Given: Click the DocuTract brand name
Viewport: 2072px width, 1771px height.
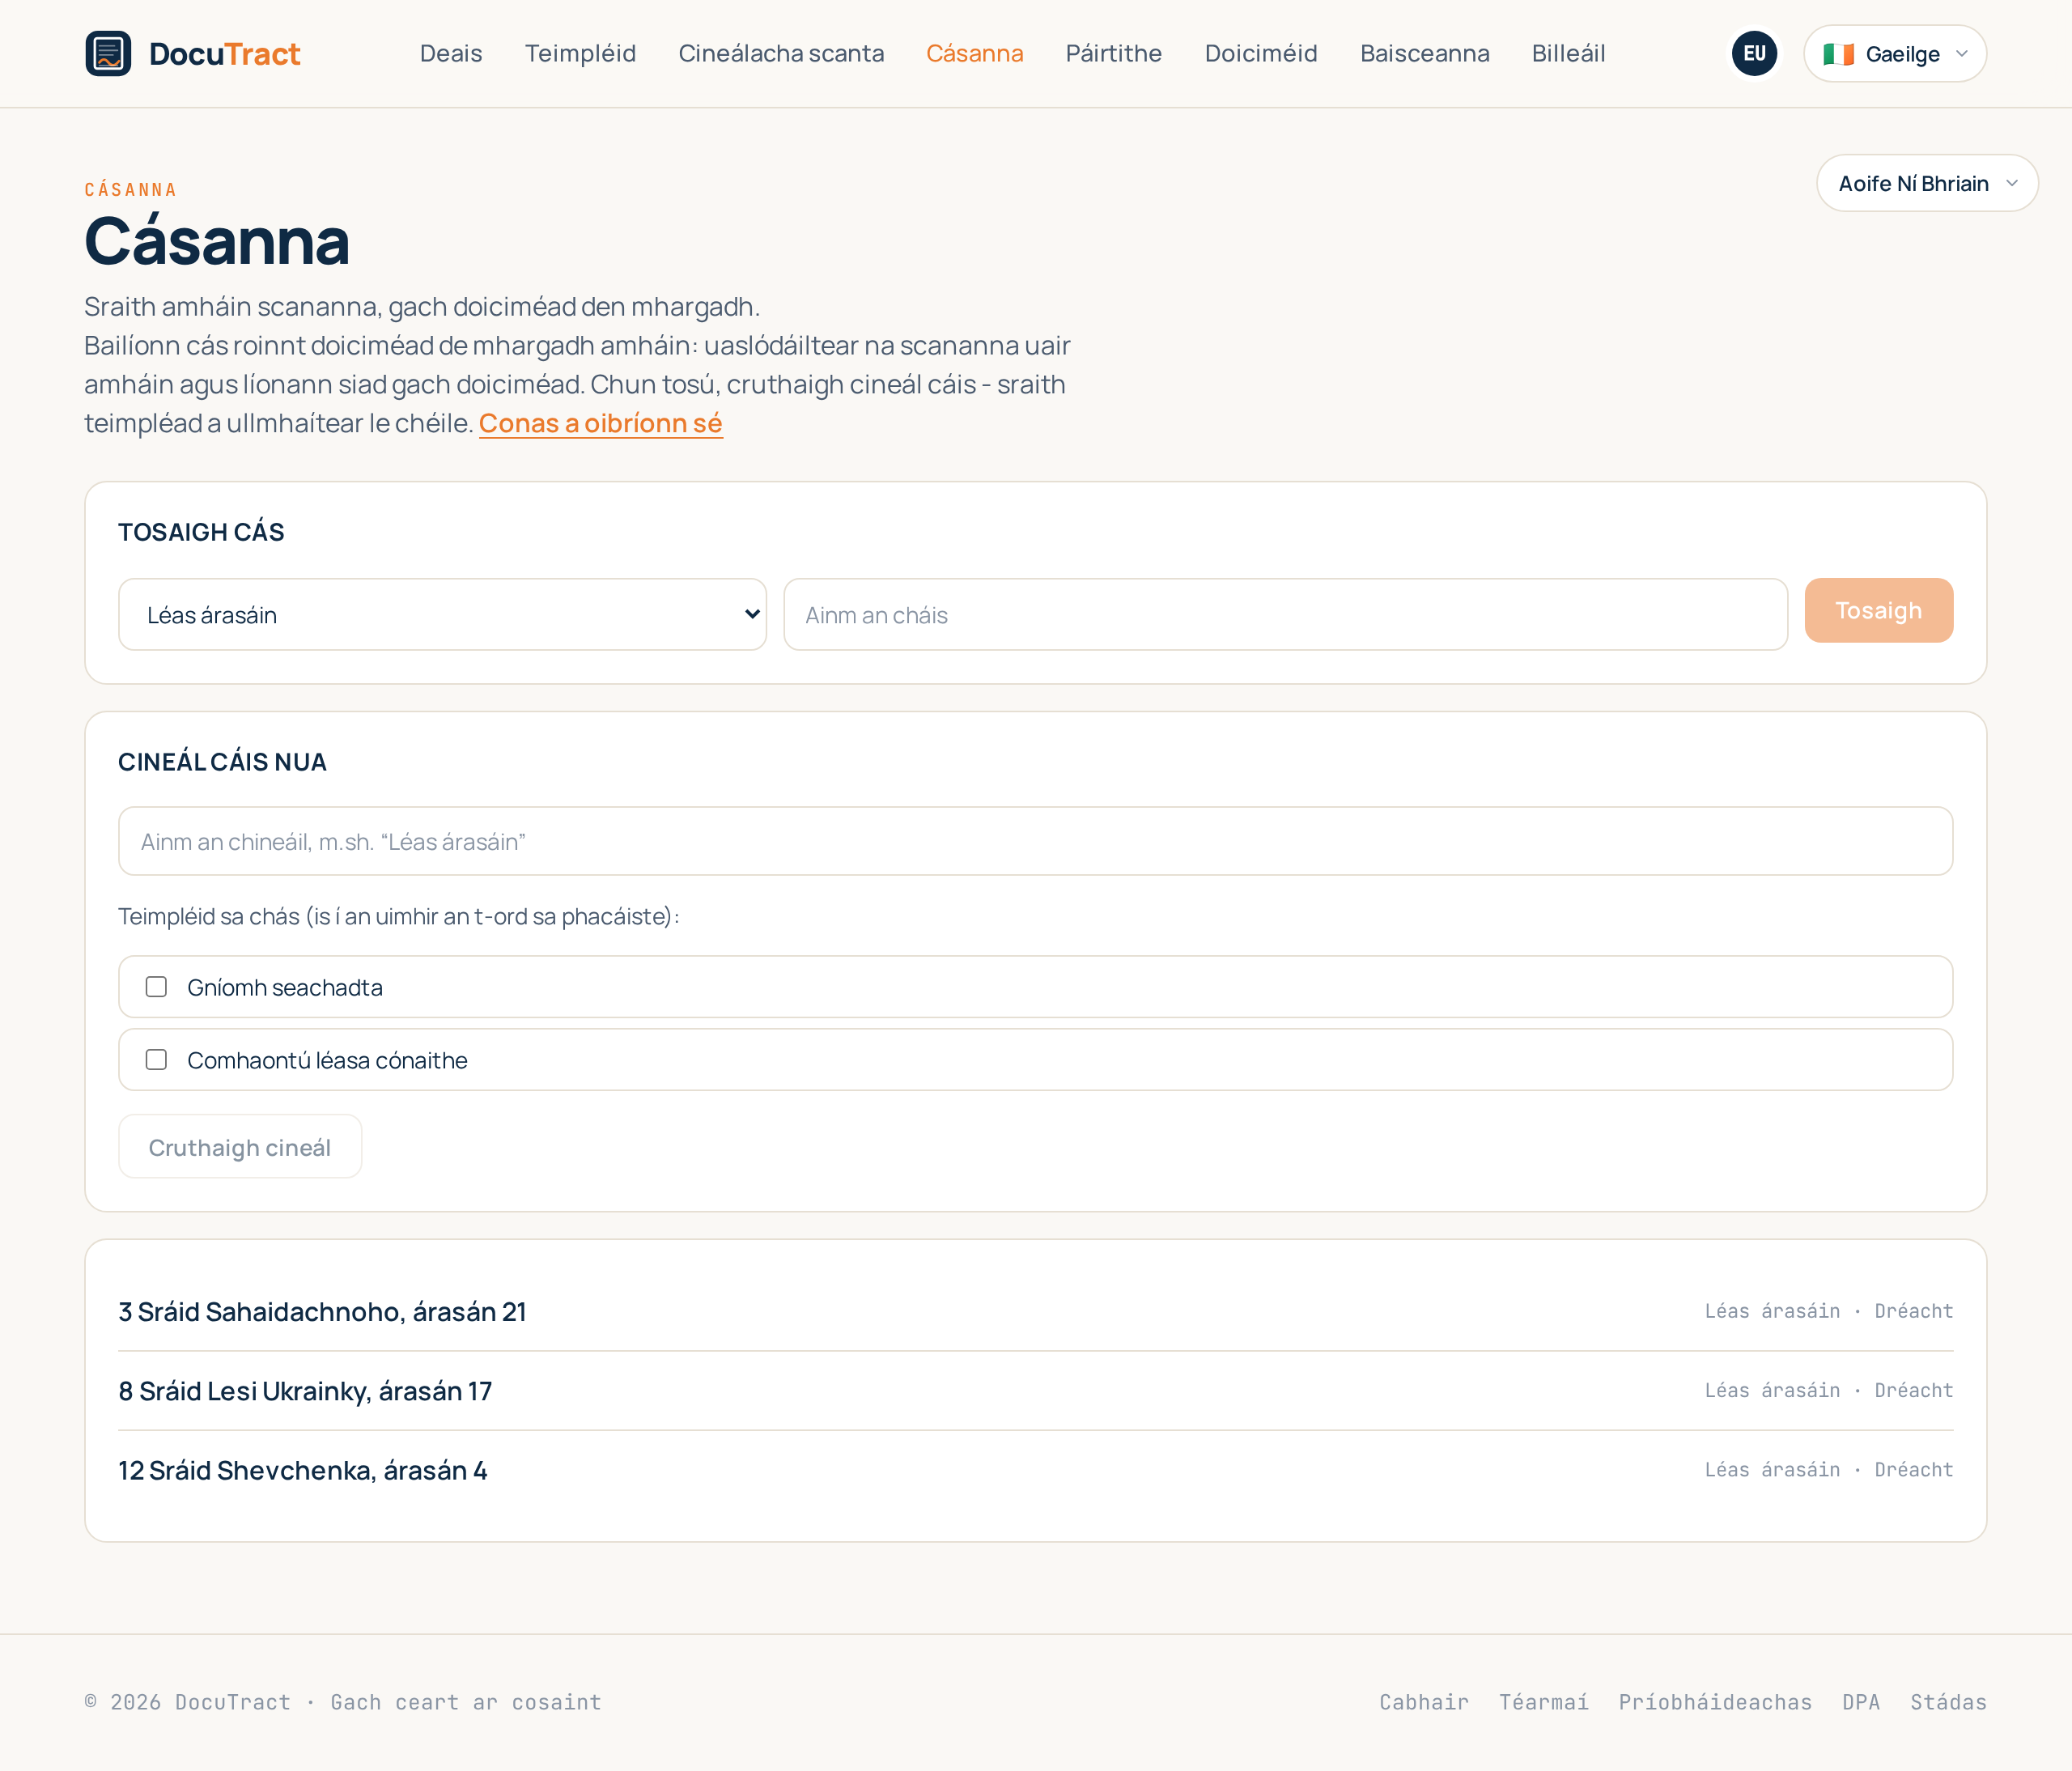Looking at the screenshot, I should click(x=224, y=54).
